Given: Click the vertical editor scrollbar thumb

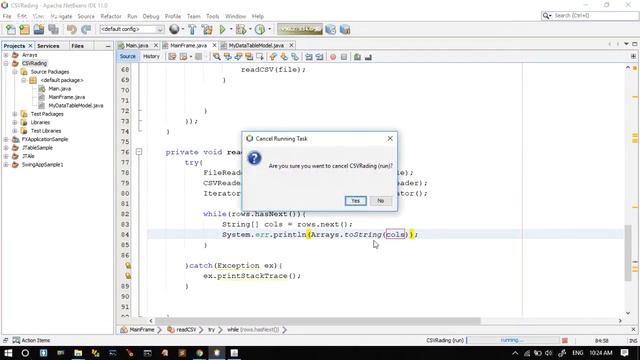Looking at the screenshot, I should click(x=628, y=253).
